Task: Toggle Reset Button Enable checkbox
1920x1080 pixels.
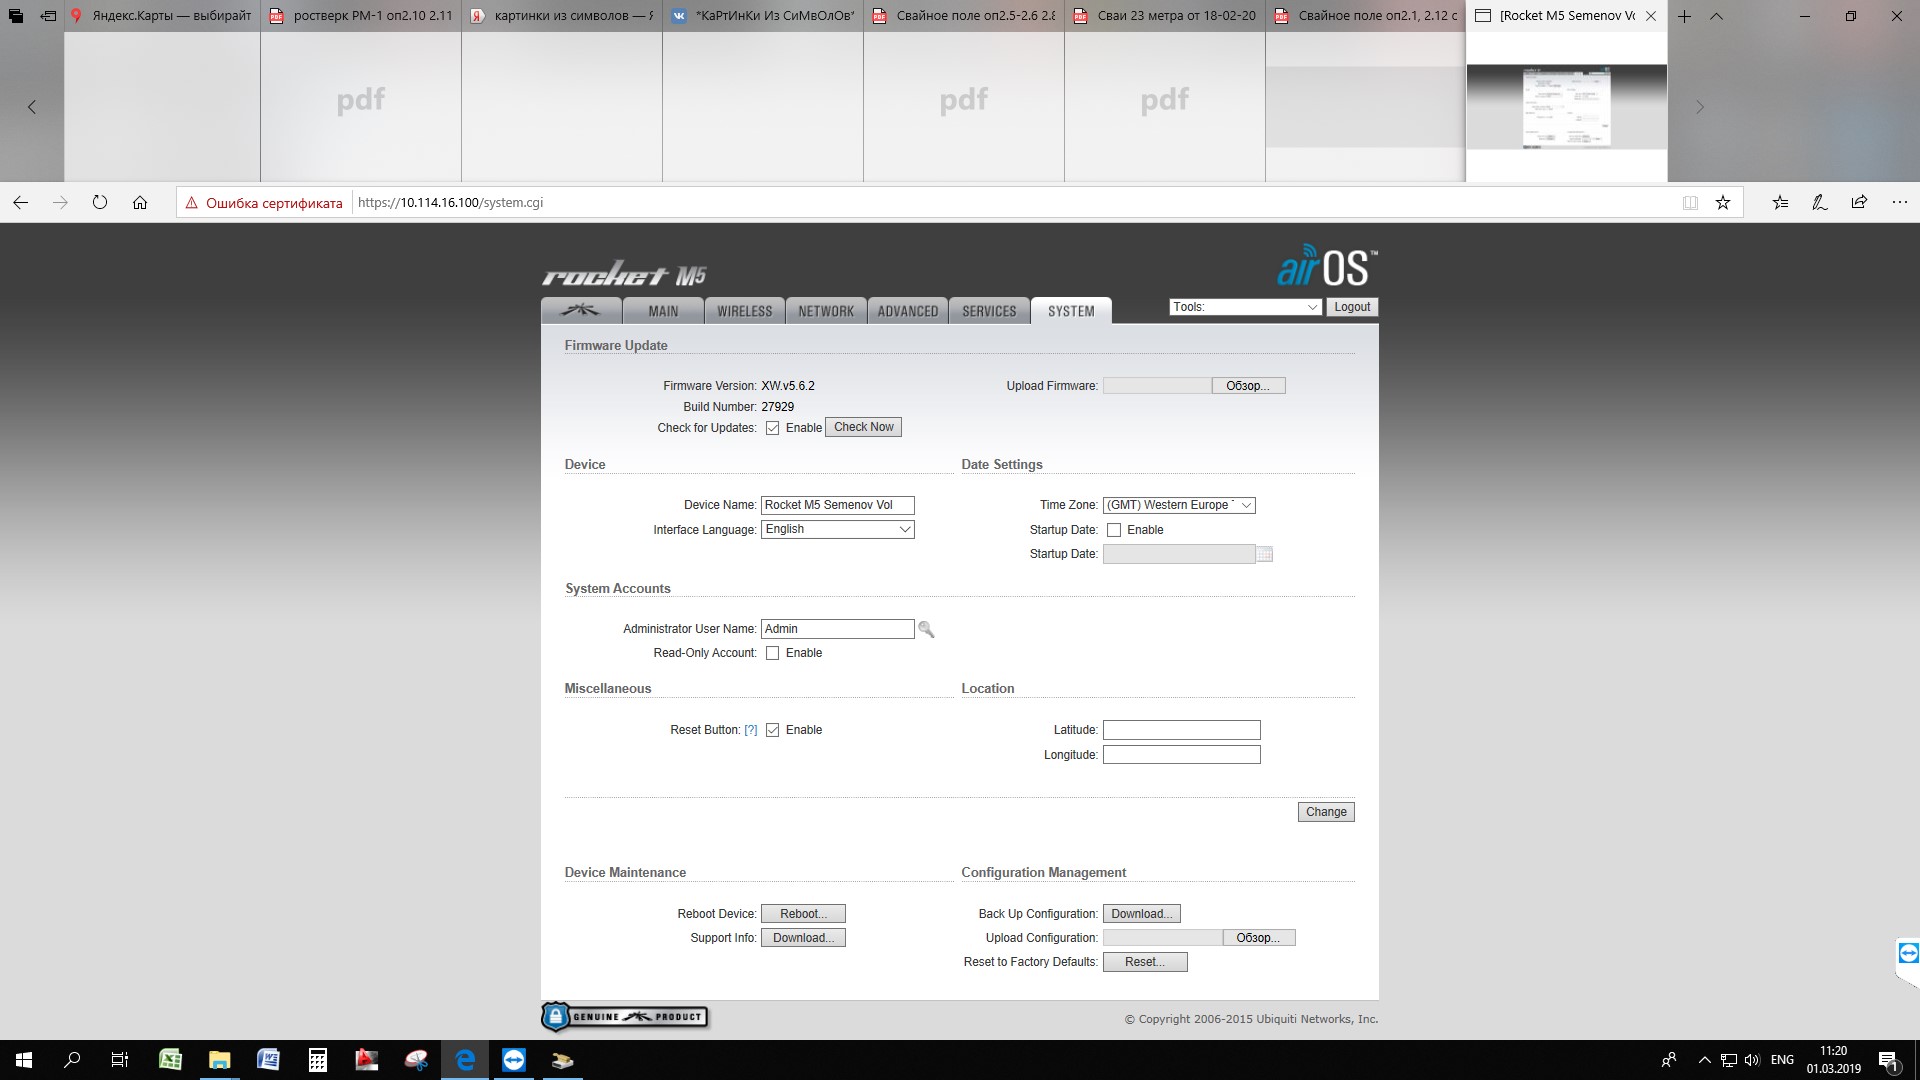Action: pos(772,730)
